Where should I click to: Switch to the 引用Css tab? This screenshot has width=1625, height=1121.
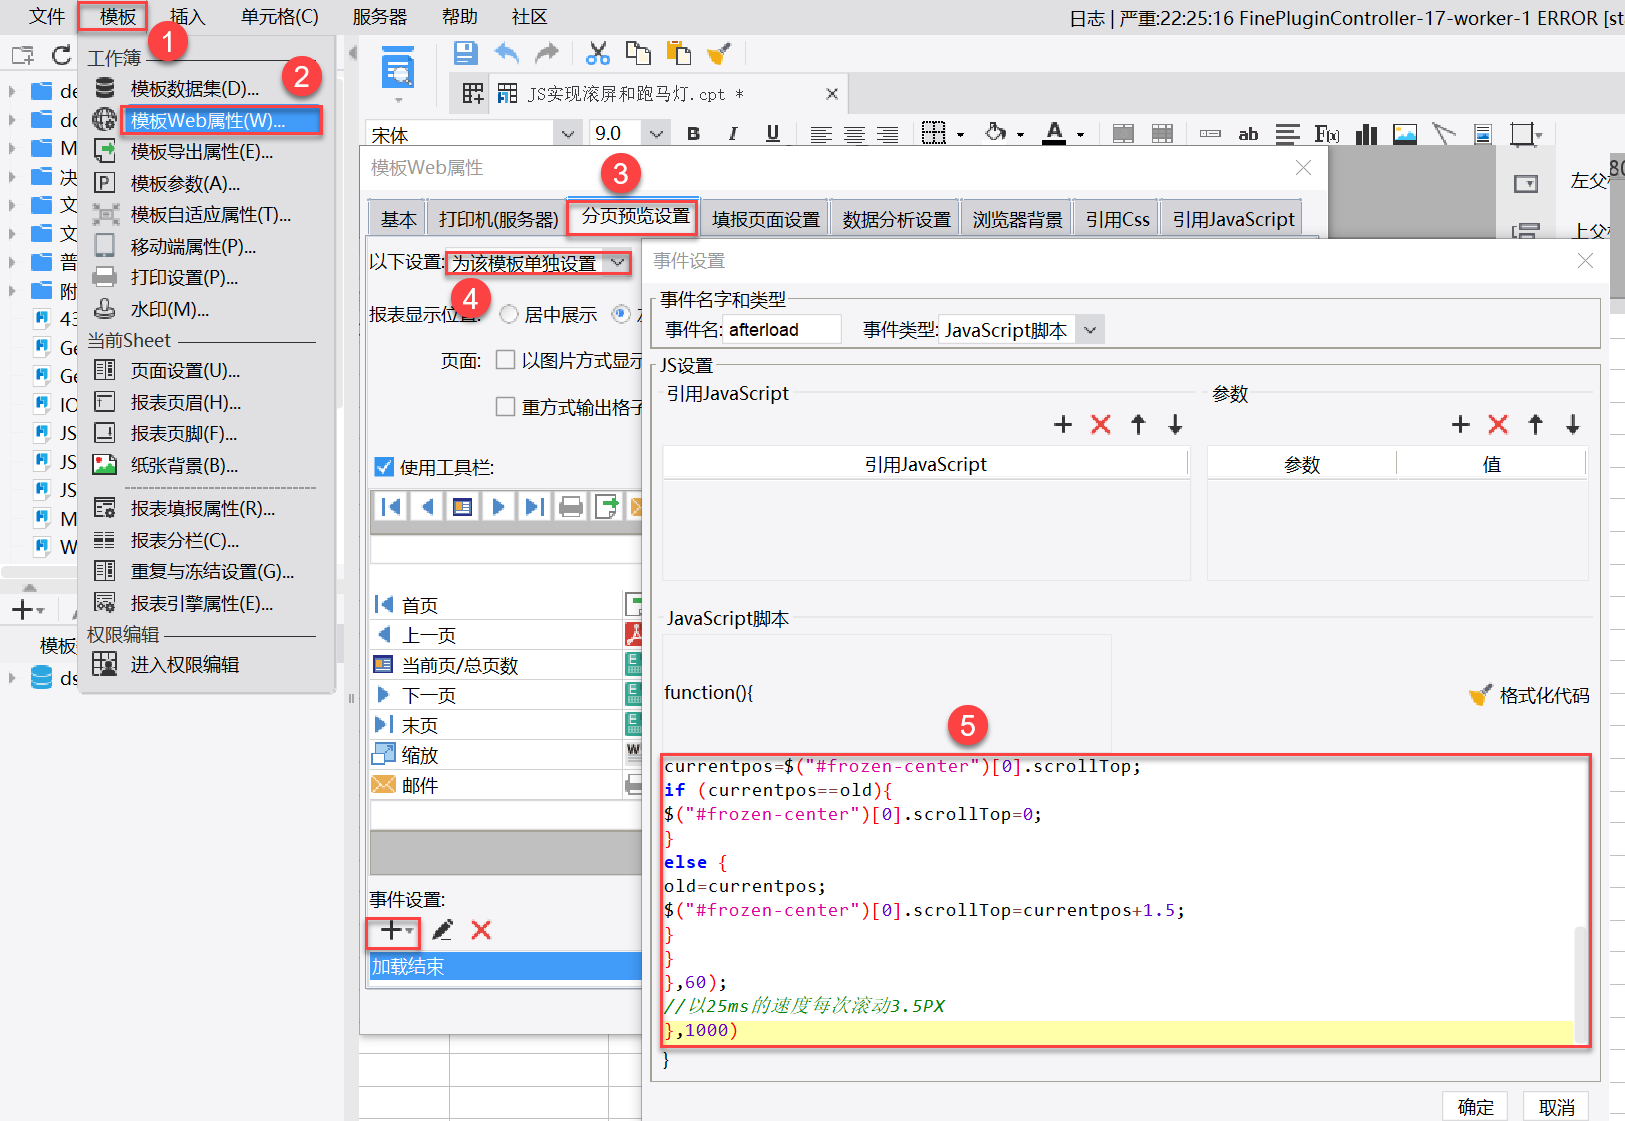click(x=1117, y=219)
